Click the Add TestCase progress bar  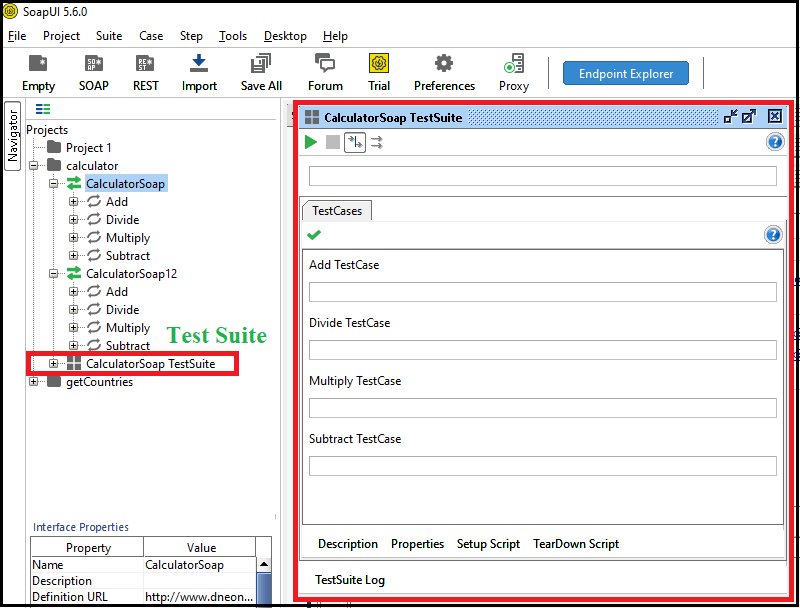point(542,292)
